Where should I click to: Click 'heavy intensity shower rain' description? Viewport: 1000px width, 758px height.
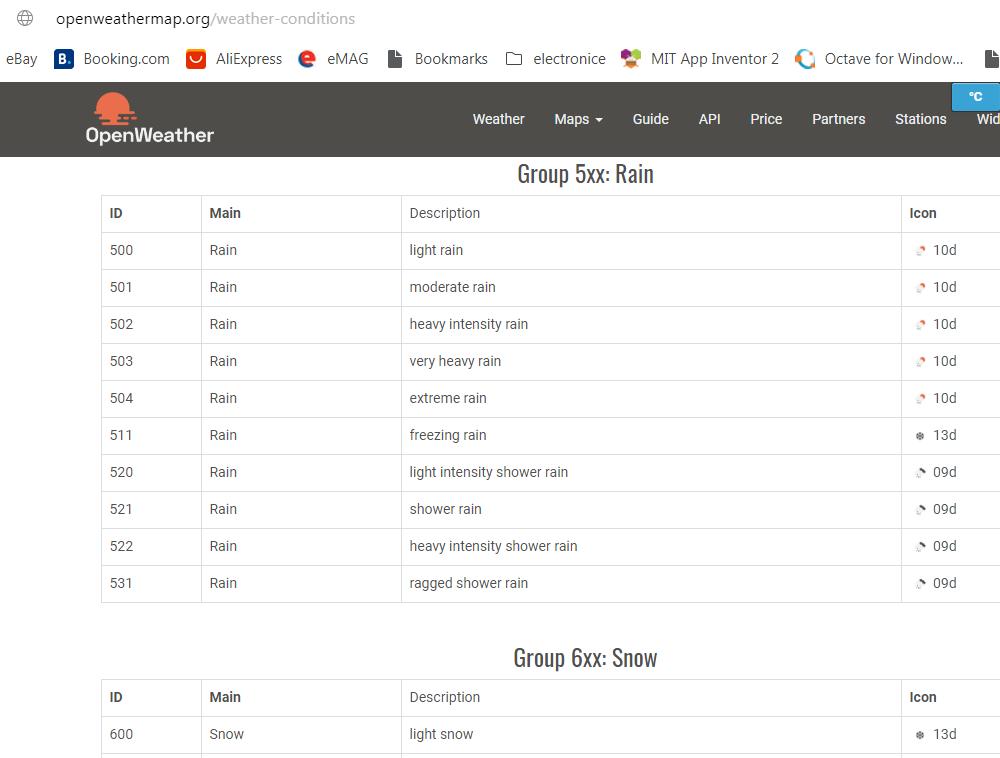click(x=493, y=546)
